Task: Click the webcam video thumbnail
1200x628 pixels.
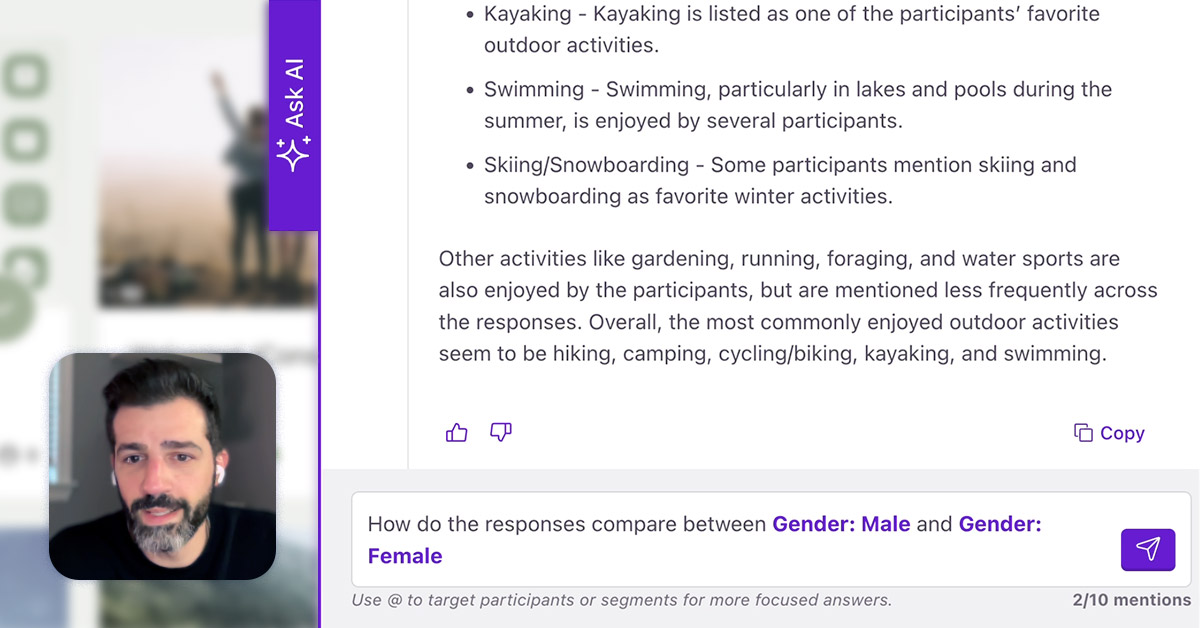Action: click(165, 467)
